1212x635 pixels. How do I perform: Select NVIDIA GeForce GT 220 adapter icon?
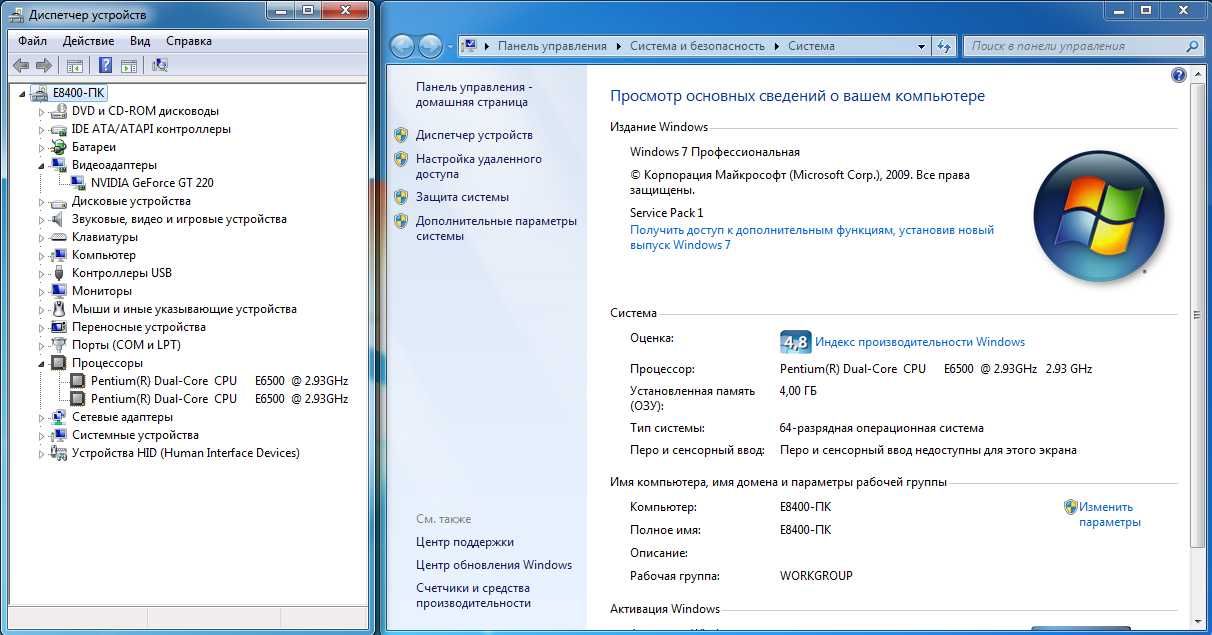[78, 183]
